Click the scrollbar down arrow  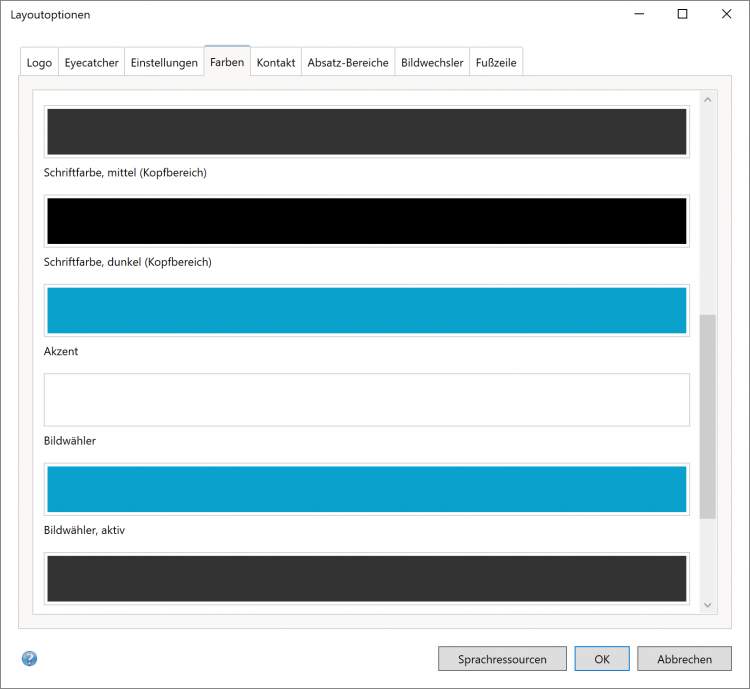tap(708, 604)
